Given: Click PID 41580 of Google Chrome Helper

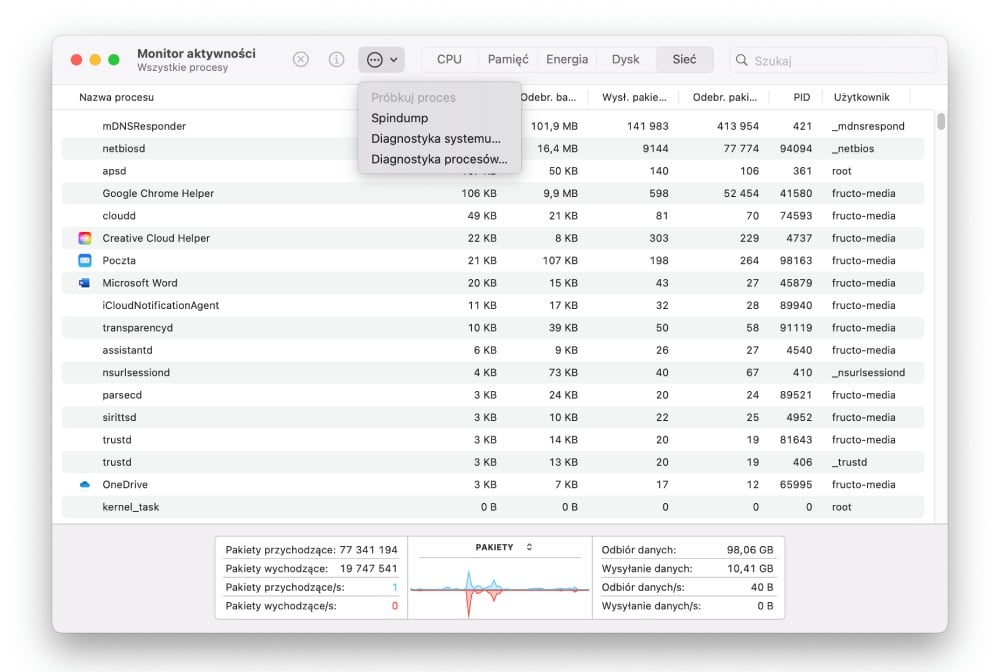Looking at the screenshot, I should [795, 193].
